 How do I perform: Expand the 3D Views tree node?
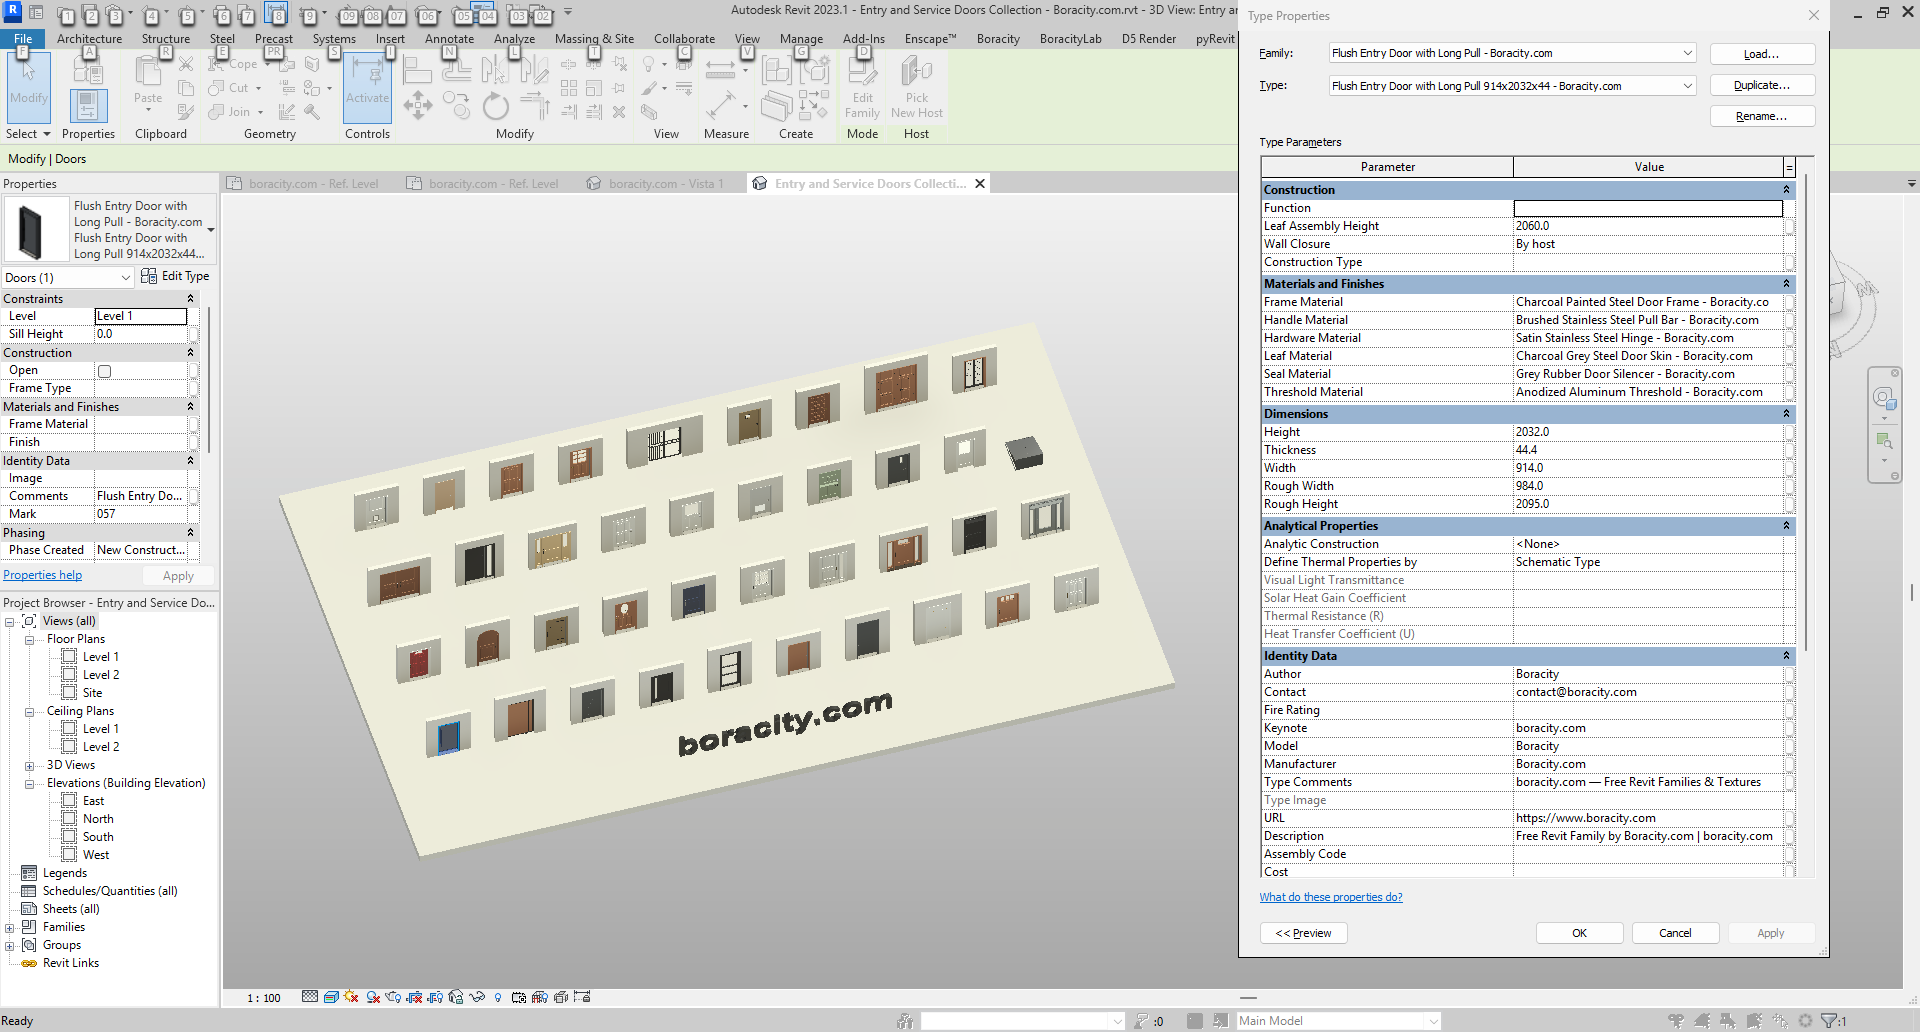click(30, 766)
